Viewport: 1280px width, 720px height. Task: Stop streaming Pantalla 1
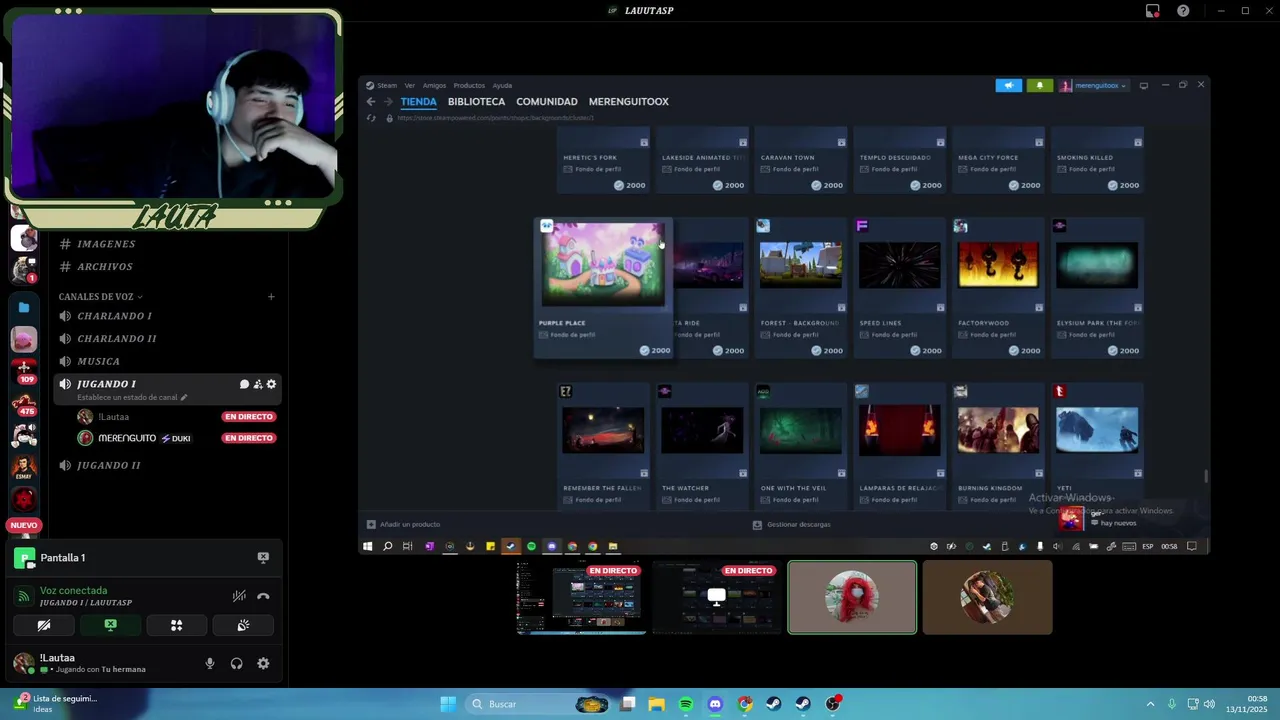pyautogui.click(x=263, y=558)
